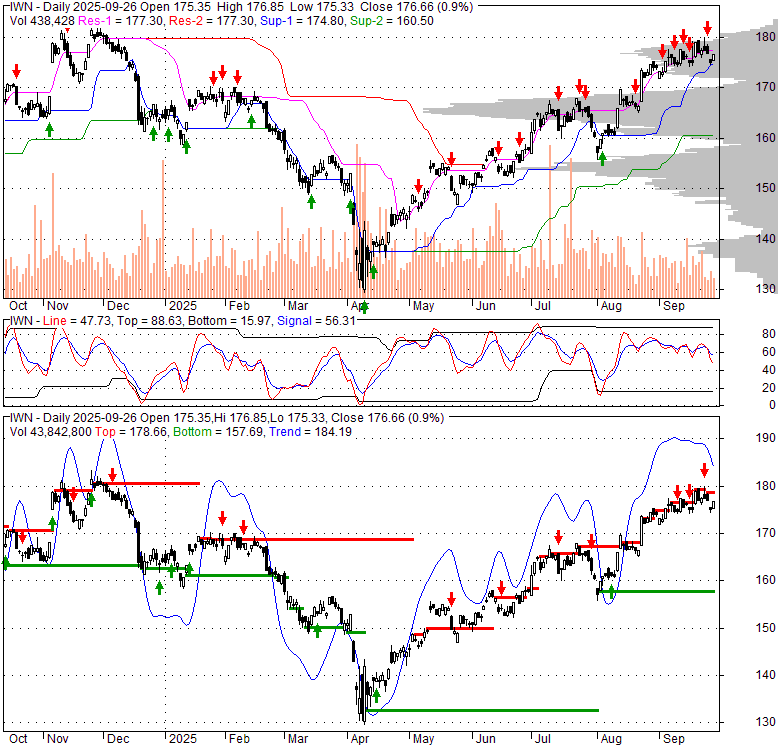Click the red sell arrow at the far-right end of the top chart

[x=707, y=28]
